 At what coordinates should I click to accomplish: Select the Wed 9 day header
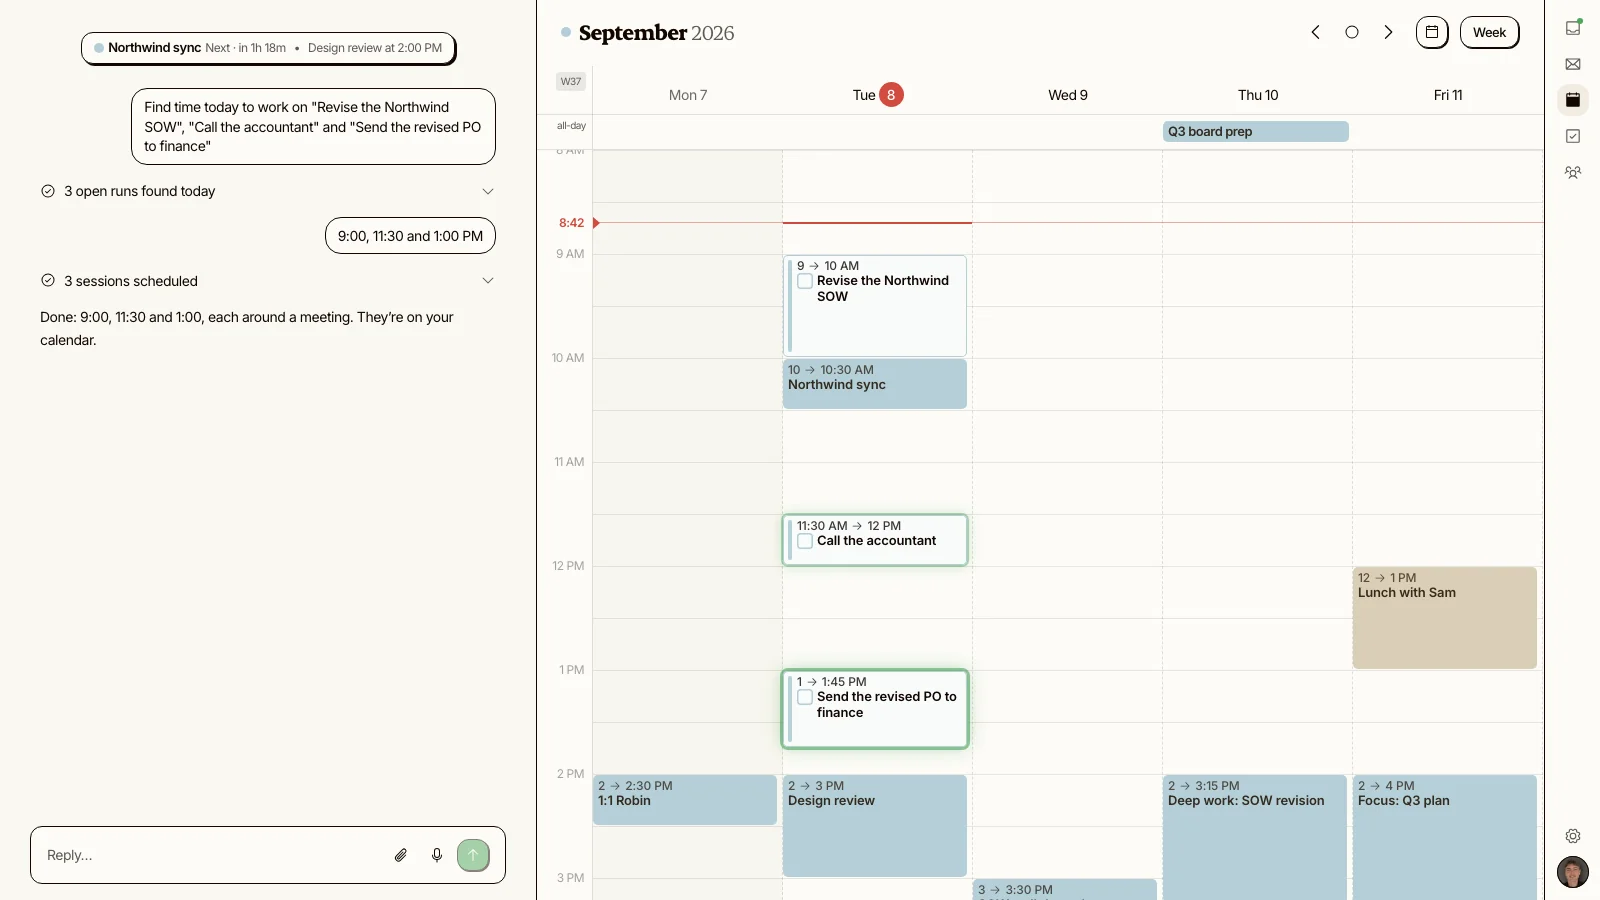point(1068,95)
